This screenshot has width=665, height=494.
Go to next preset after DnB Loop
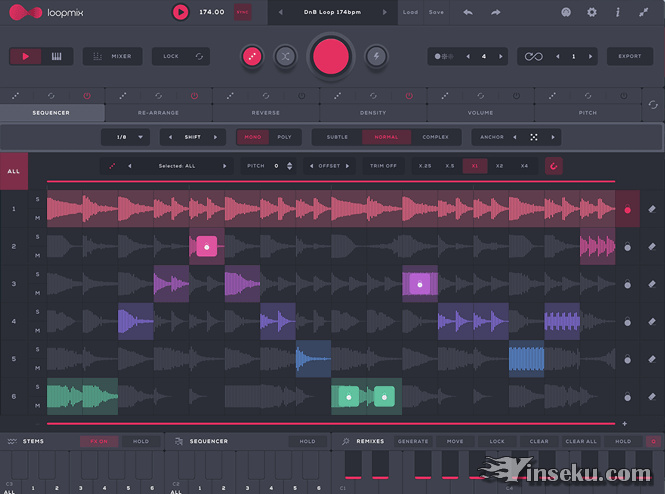coord(387,13)
